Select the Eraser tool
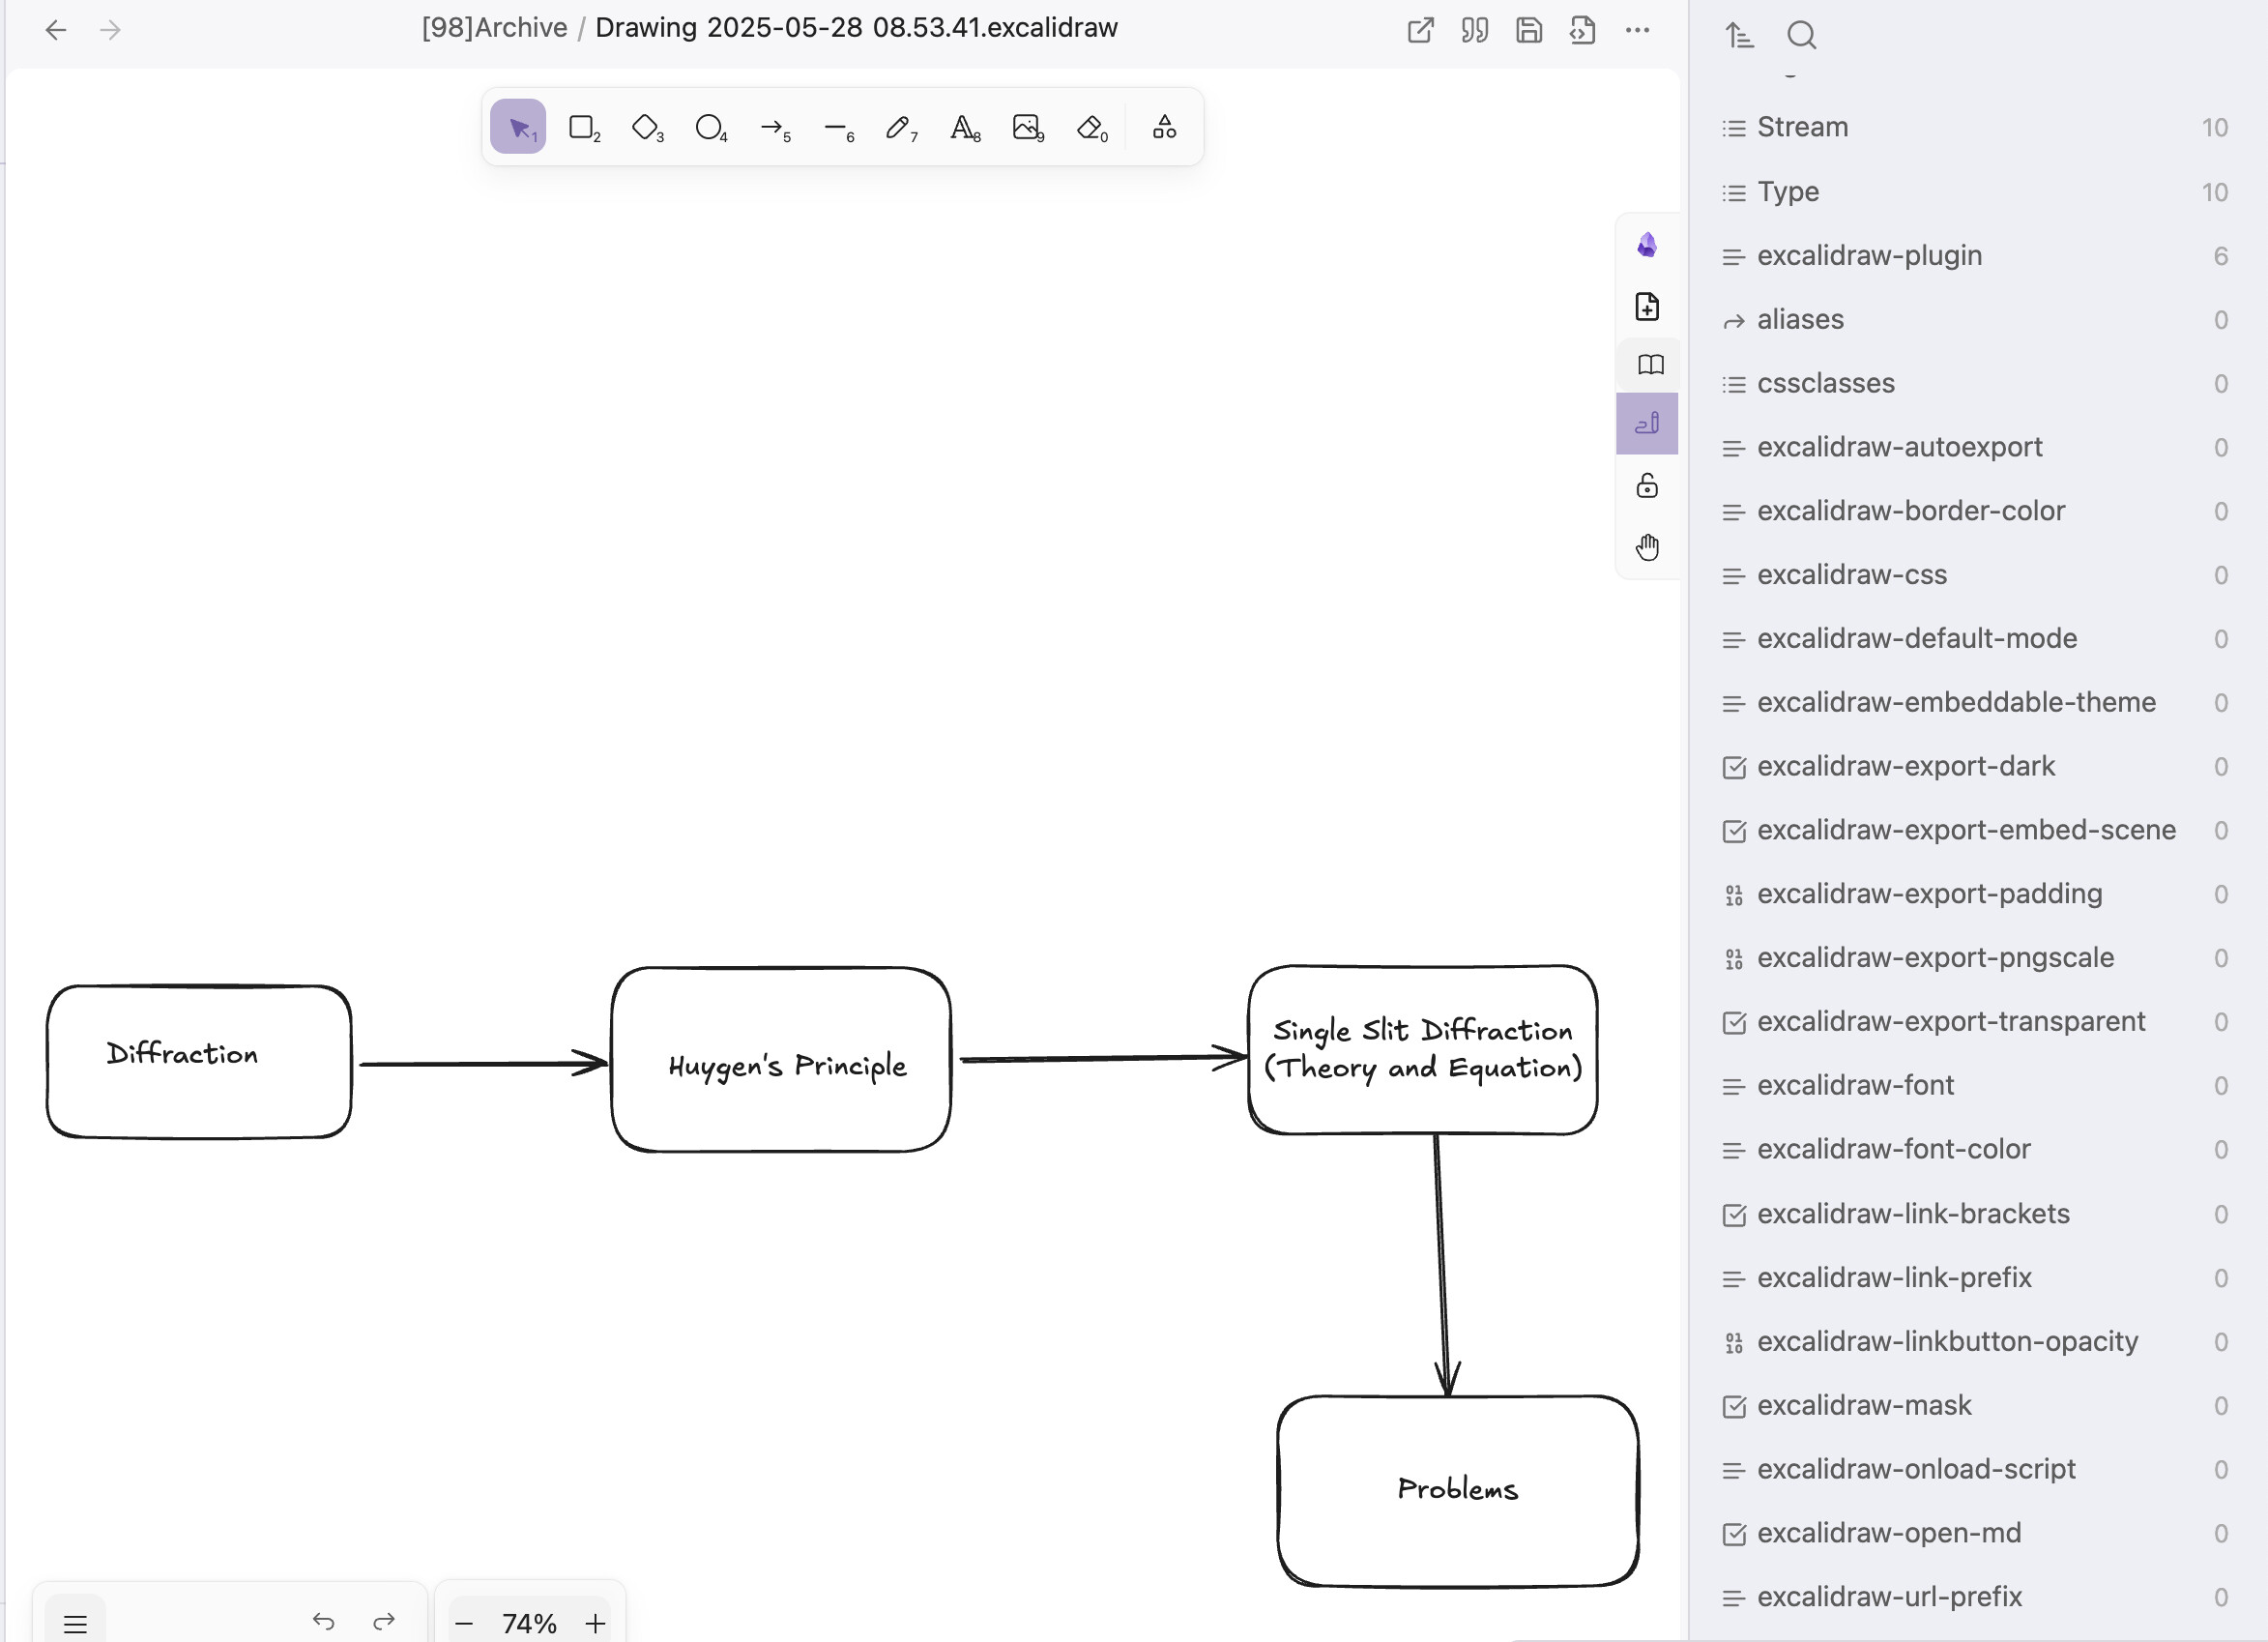The image size is (2268, 1642). tap(1091, 127)
